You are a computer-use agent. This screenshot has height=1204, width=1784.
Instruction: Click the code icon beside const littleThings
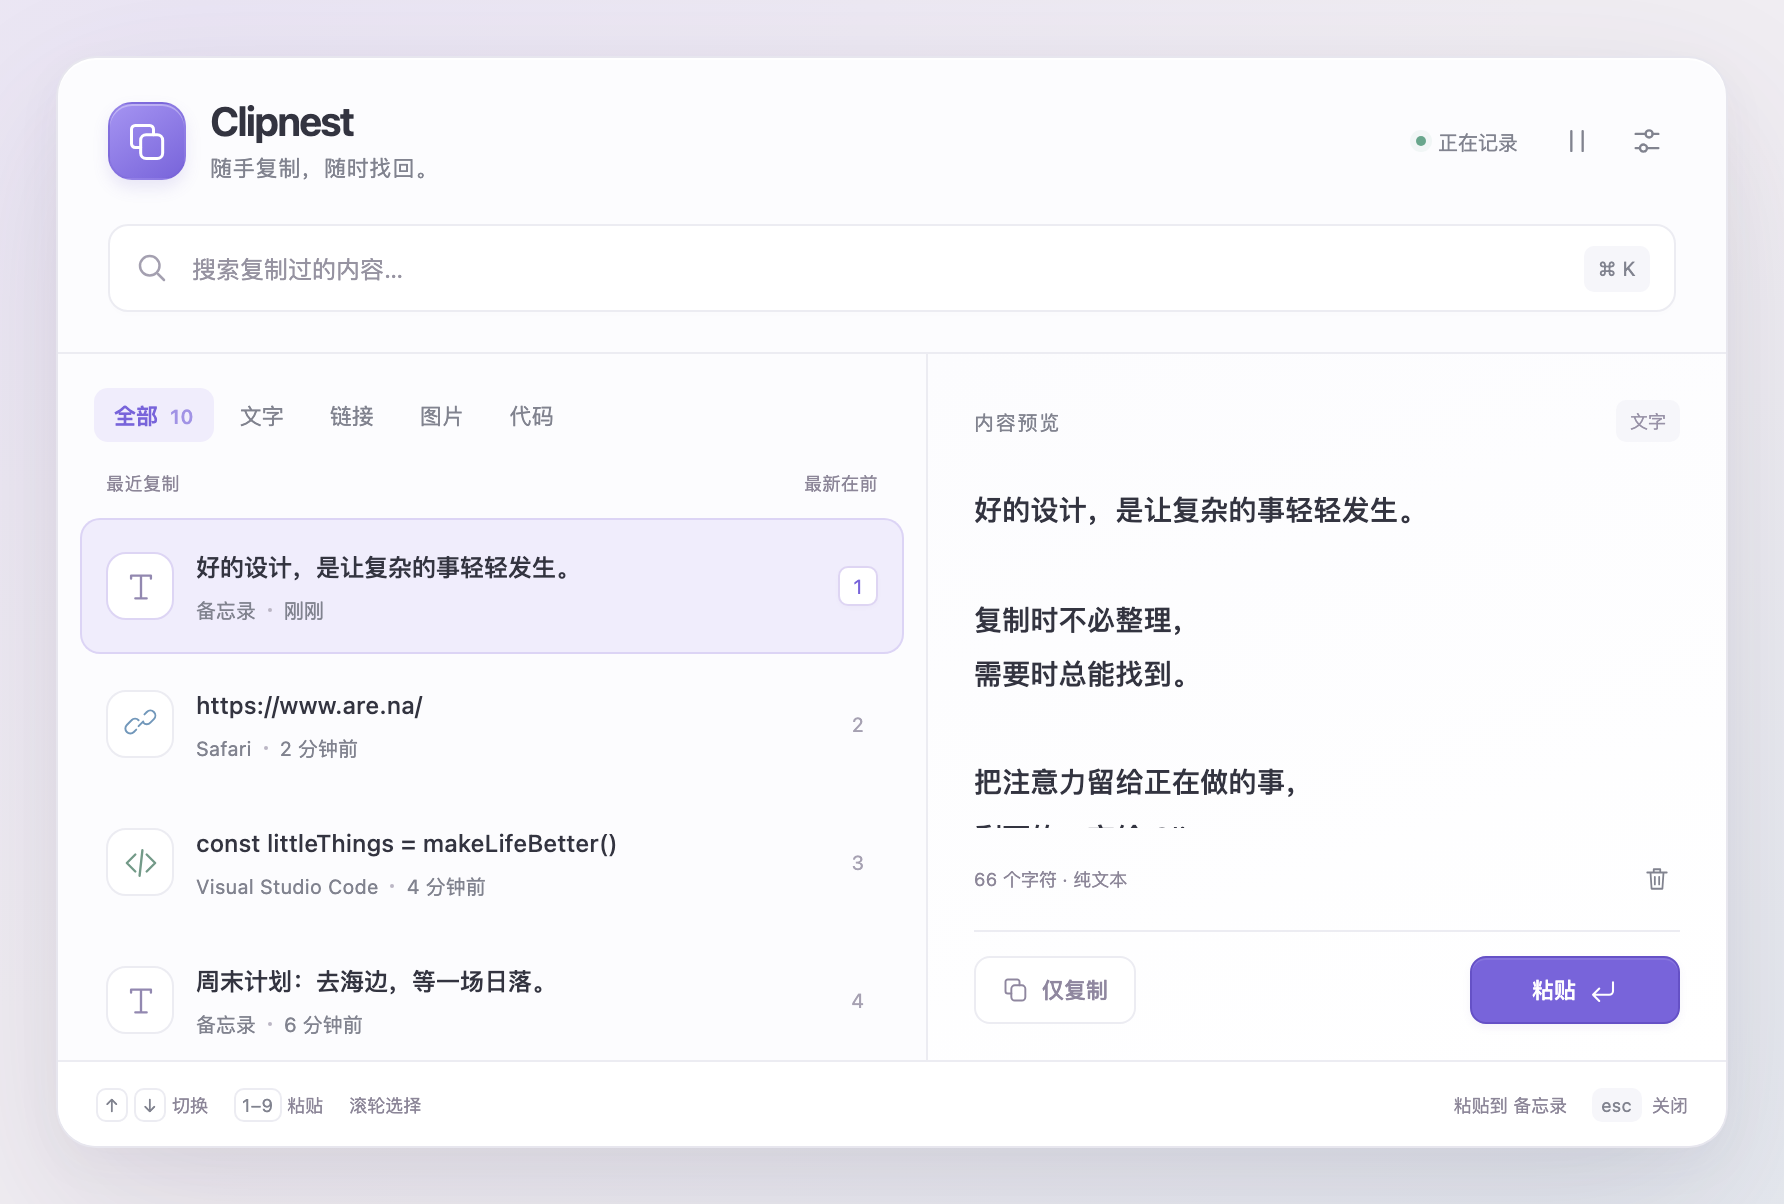click(141, 862)
